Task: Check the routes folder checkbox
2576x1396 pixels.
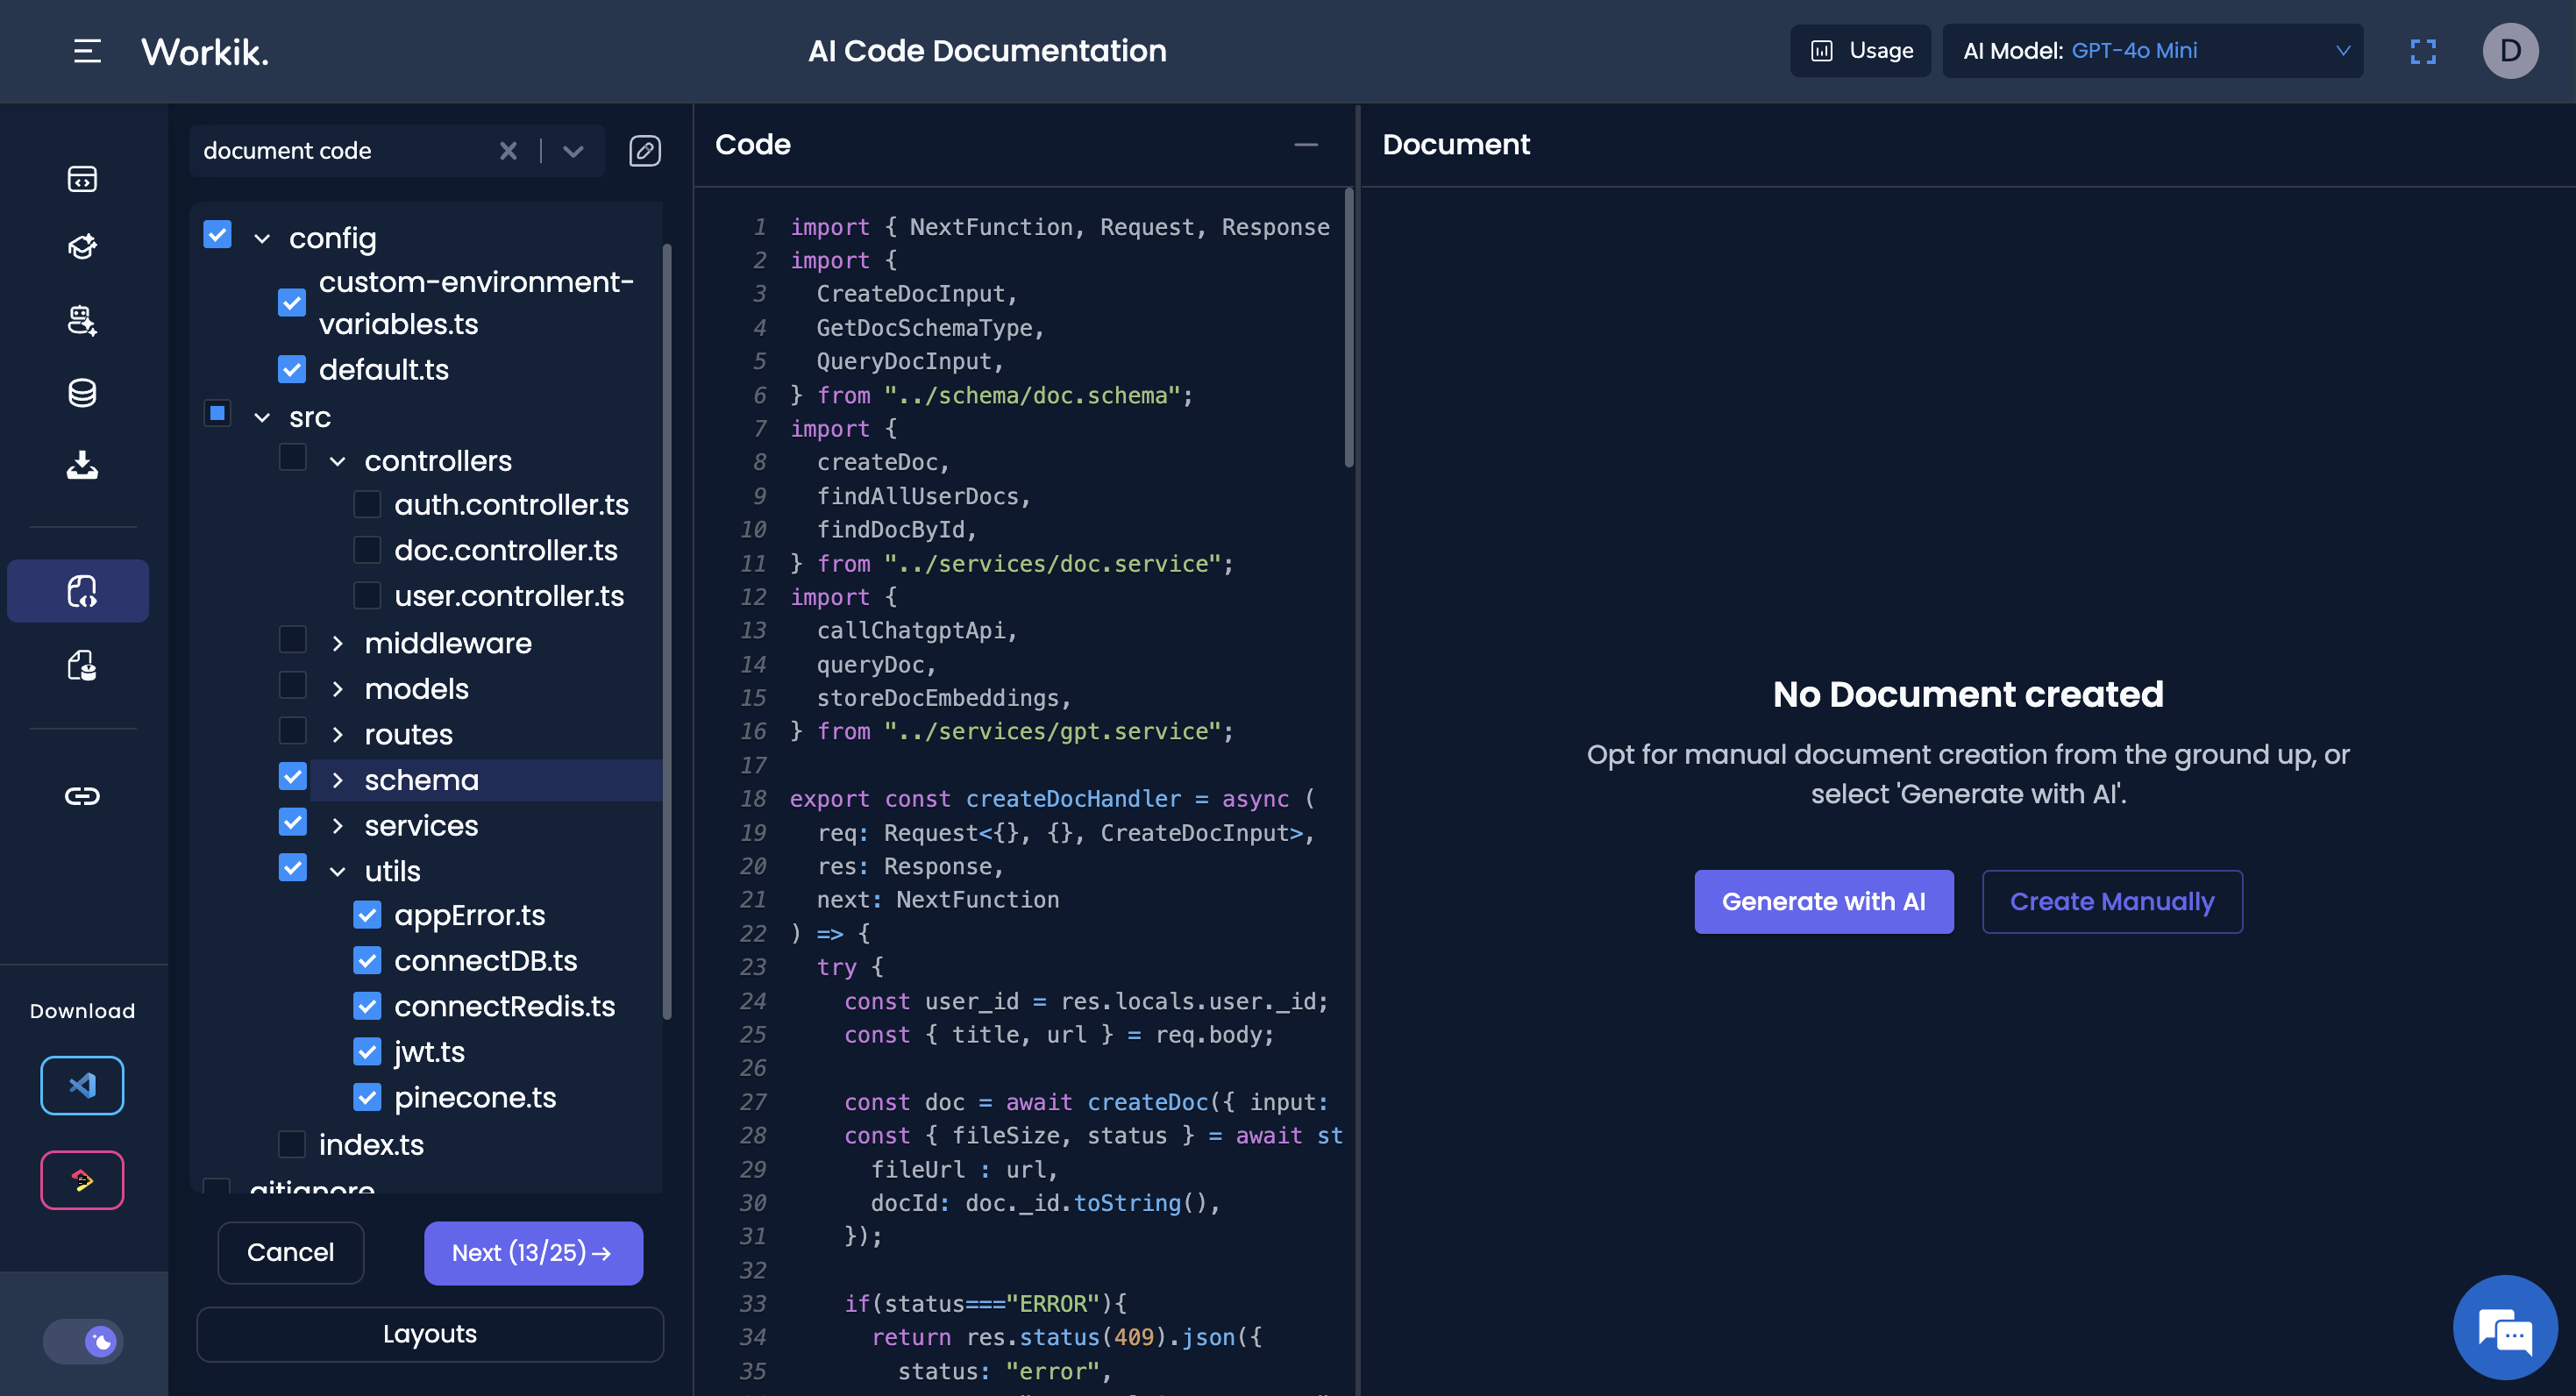Action: pos(292,731)
